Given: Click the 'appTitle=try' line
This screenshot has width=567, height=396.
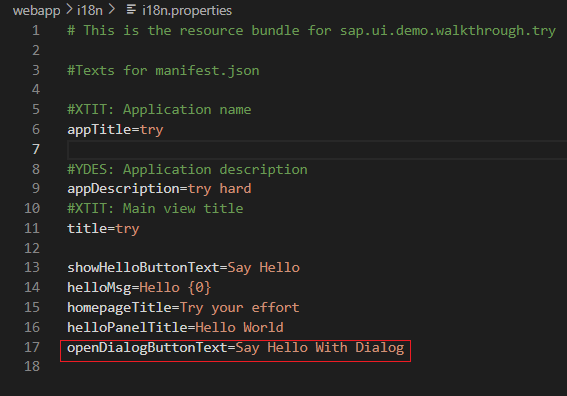Looking at the screenshot, I should click(115, 129).
